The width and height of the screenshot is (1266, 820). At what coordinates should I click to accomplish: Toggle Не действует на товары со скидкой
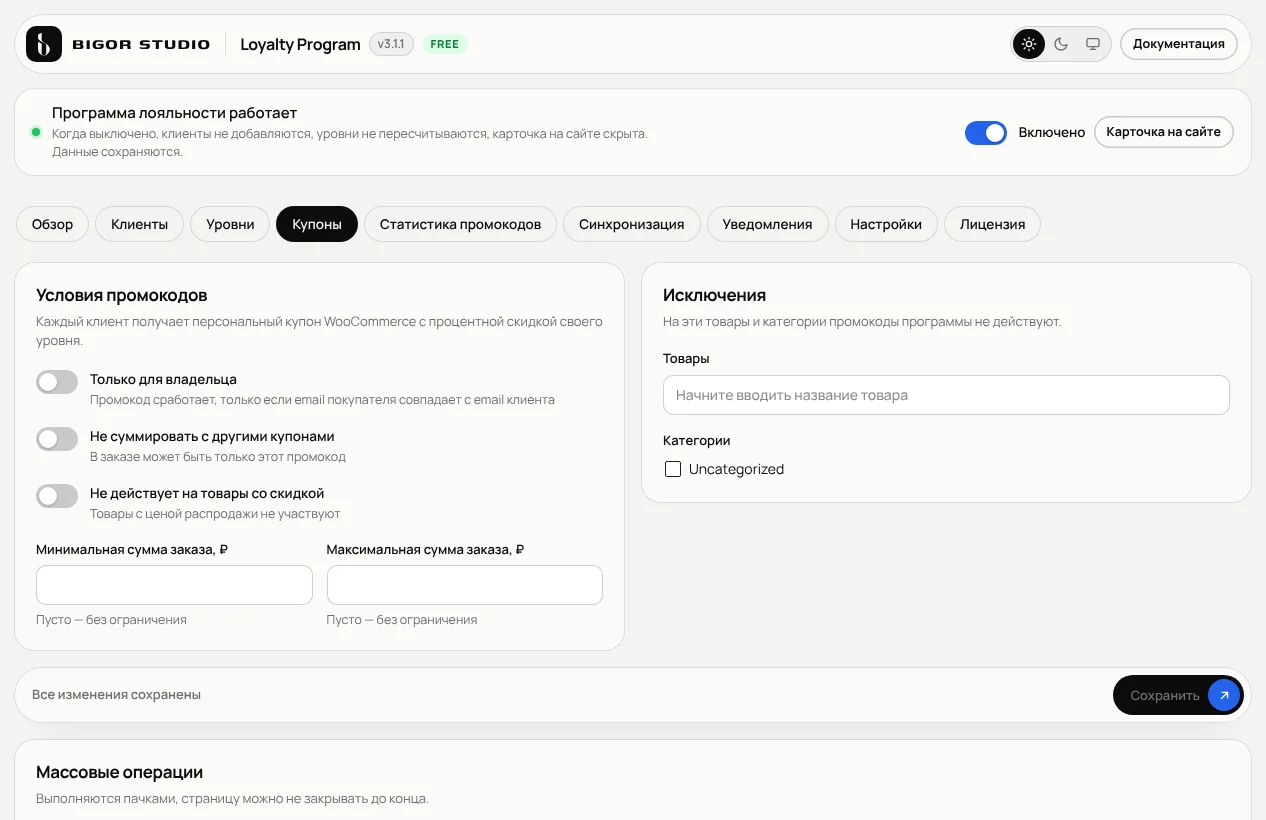57,495
